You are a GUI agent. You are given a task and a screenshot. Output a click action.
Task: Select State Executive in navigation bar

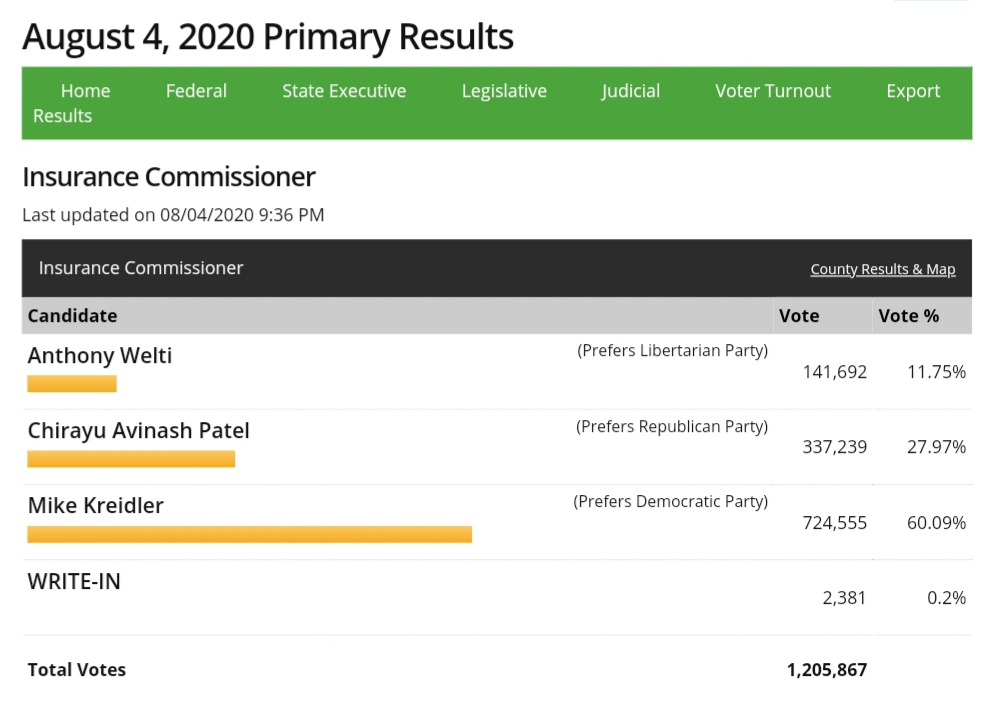(344, 91)
